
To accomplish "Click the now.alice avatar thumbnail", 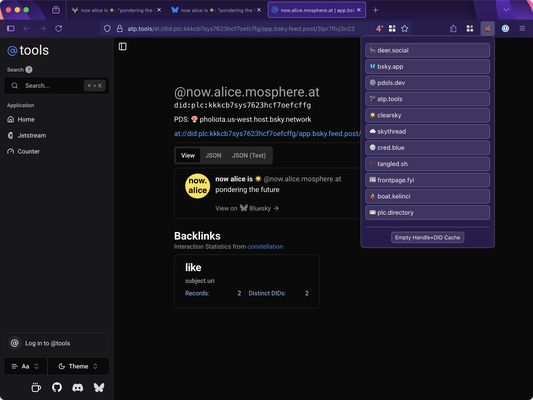I will pos(197,186).
